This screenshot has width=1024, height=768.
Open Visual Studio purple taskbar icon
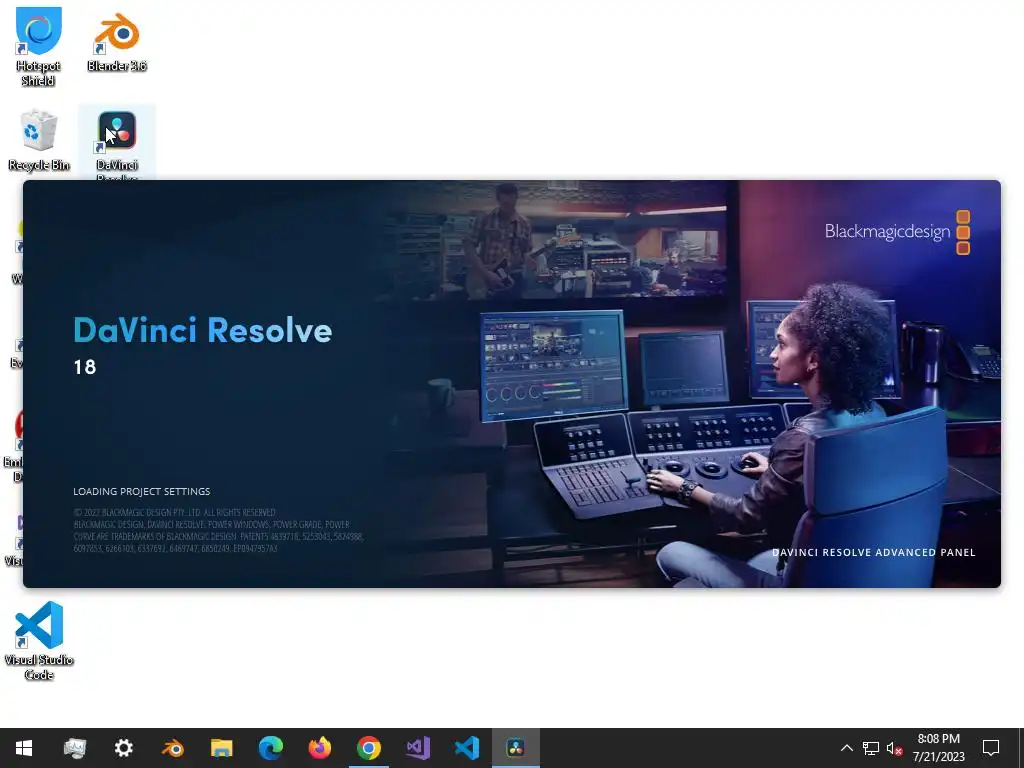[x=418, y=748]
